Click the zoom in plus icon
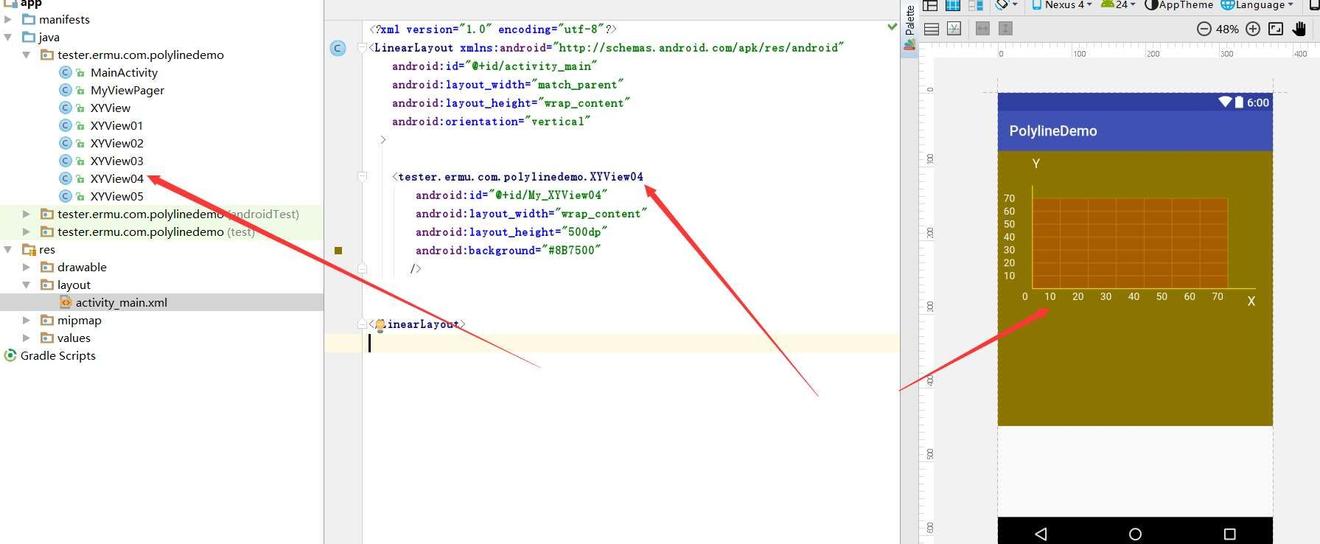Viewport: 1320px width, 544px height. [x=1252, y=29]
